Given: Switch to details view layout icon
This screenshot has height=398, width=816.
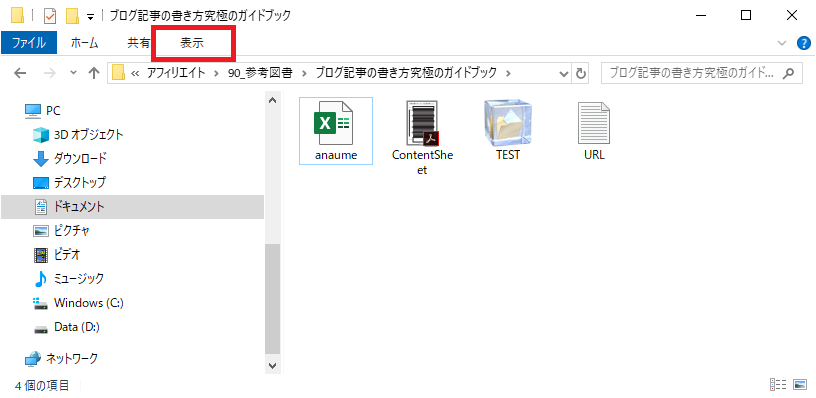Looking at the screenshot, I should [x=777, y=385].
